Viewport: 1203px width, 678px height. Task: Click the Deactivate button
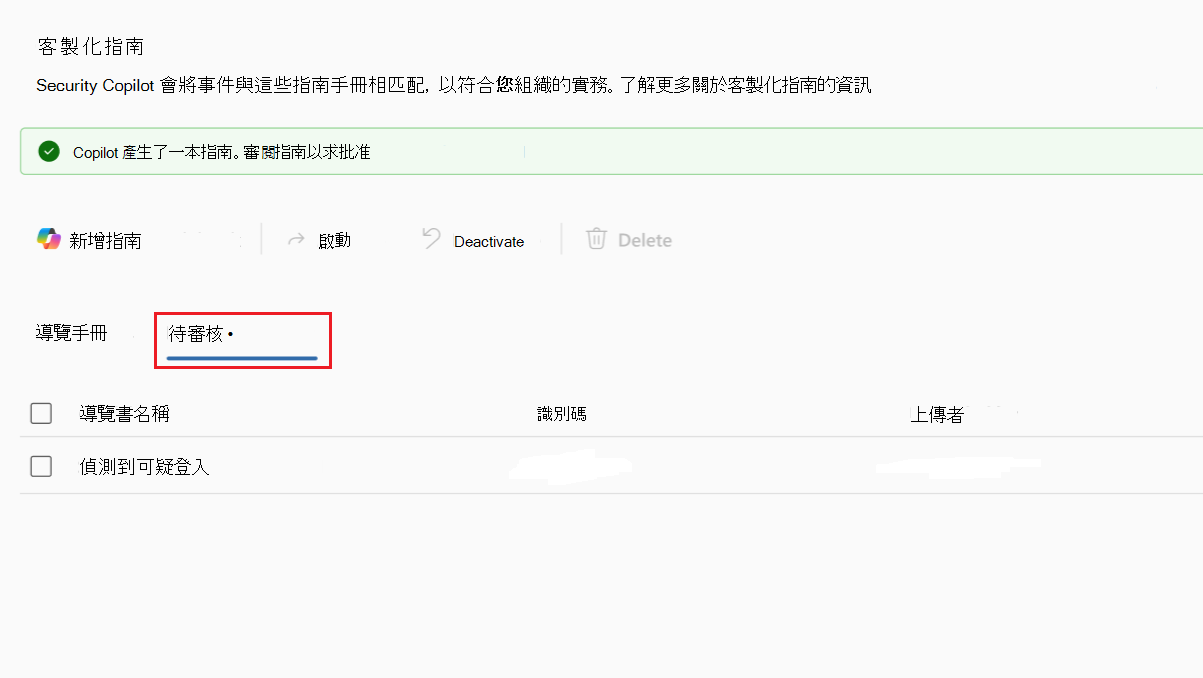[x=488, y=241]
